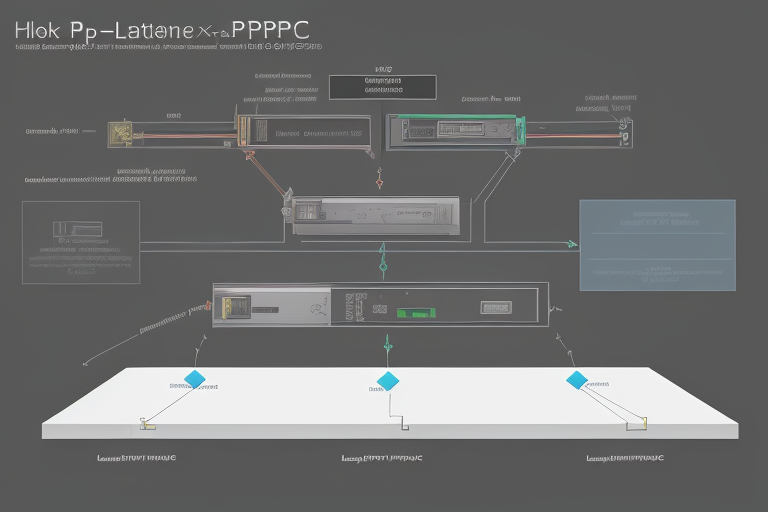The image size is (768, 512).
Task: Click the far-right connector end piece
Action: 627,125
